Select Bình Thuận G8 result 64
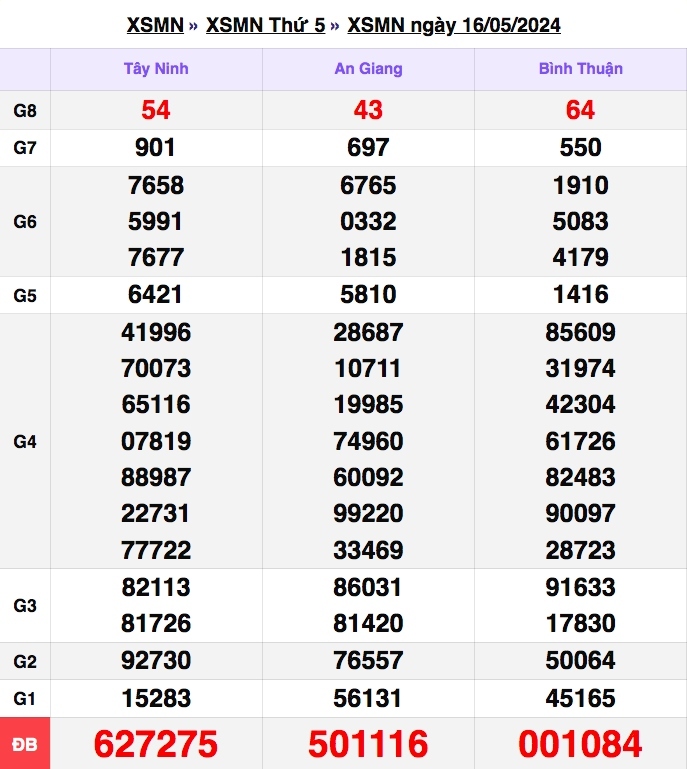687x769 pixels. pyautogui.click(x=581, y=110)
